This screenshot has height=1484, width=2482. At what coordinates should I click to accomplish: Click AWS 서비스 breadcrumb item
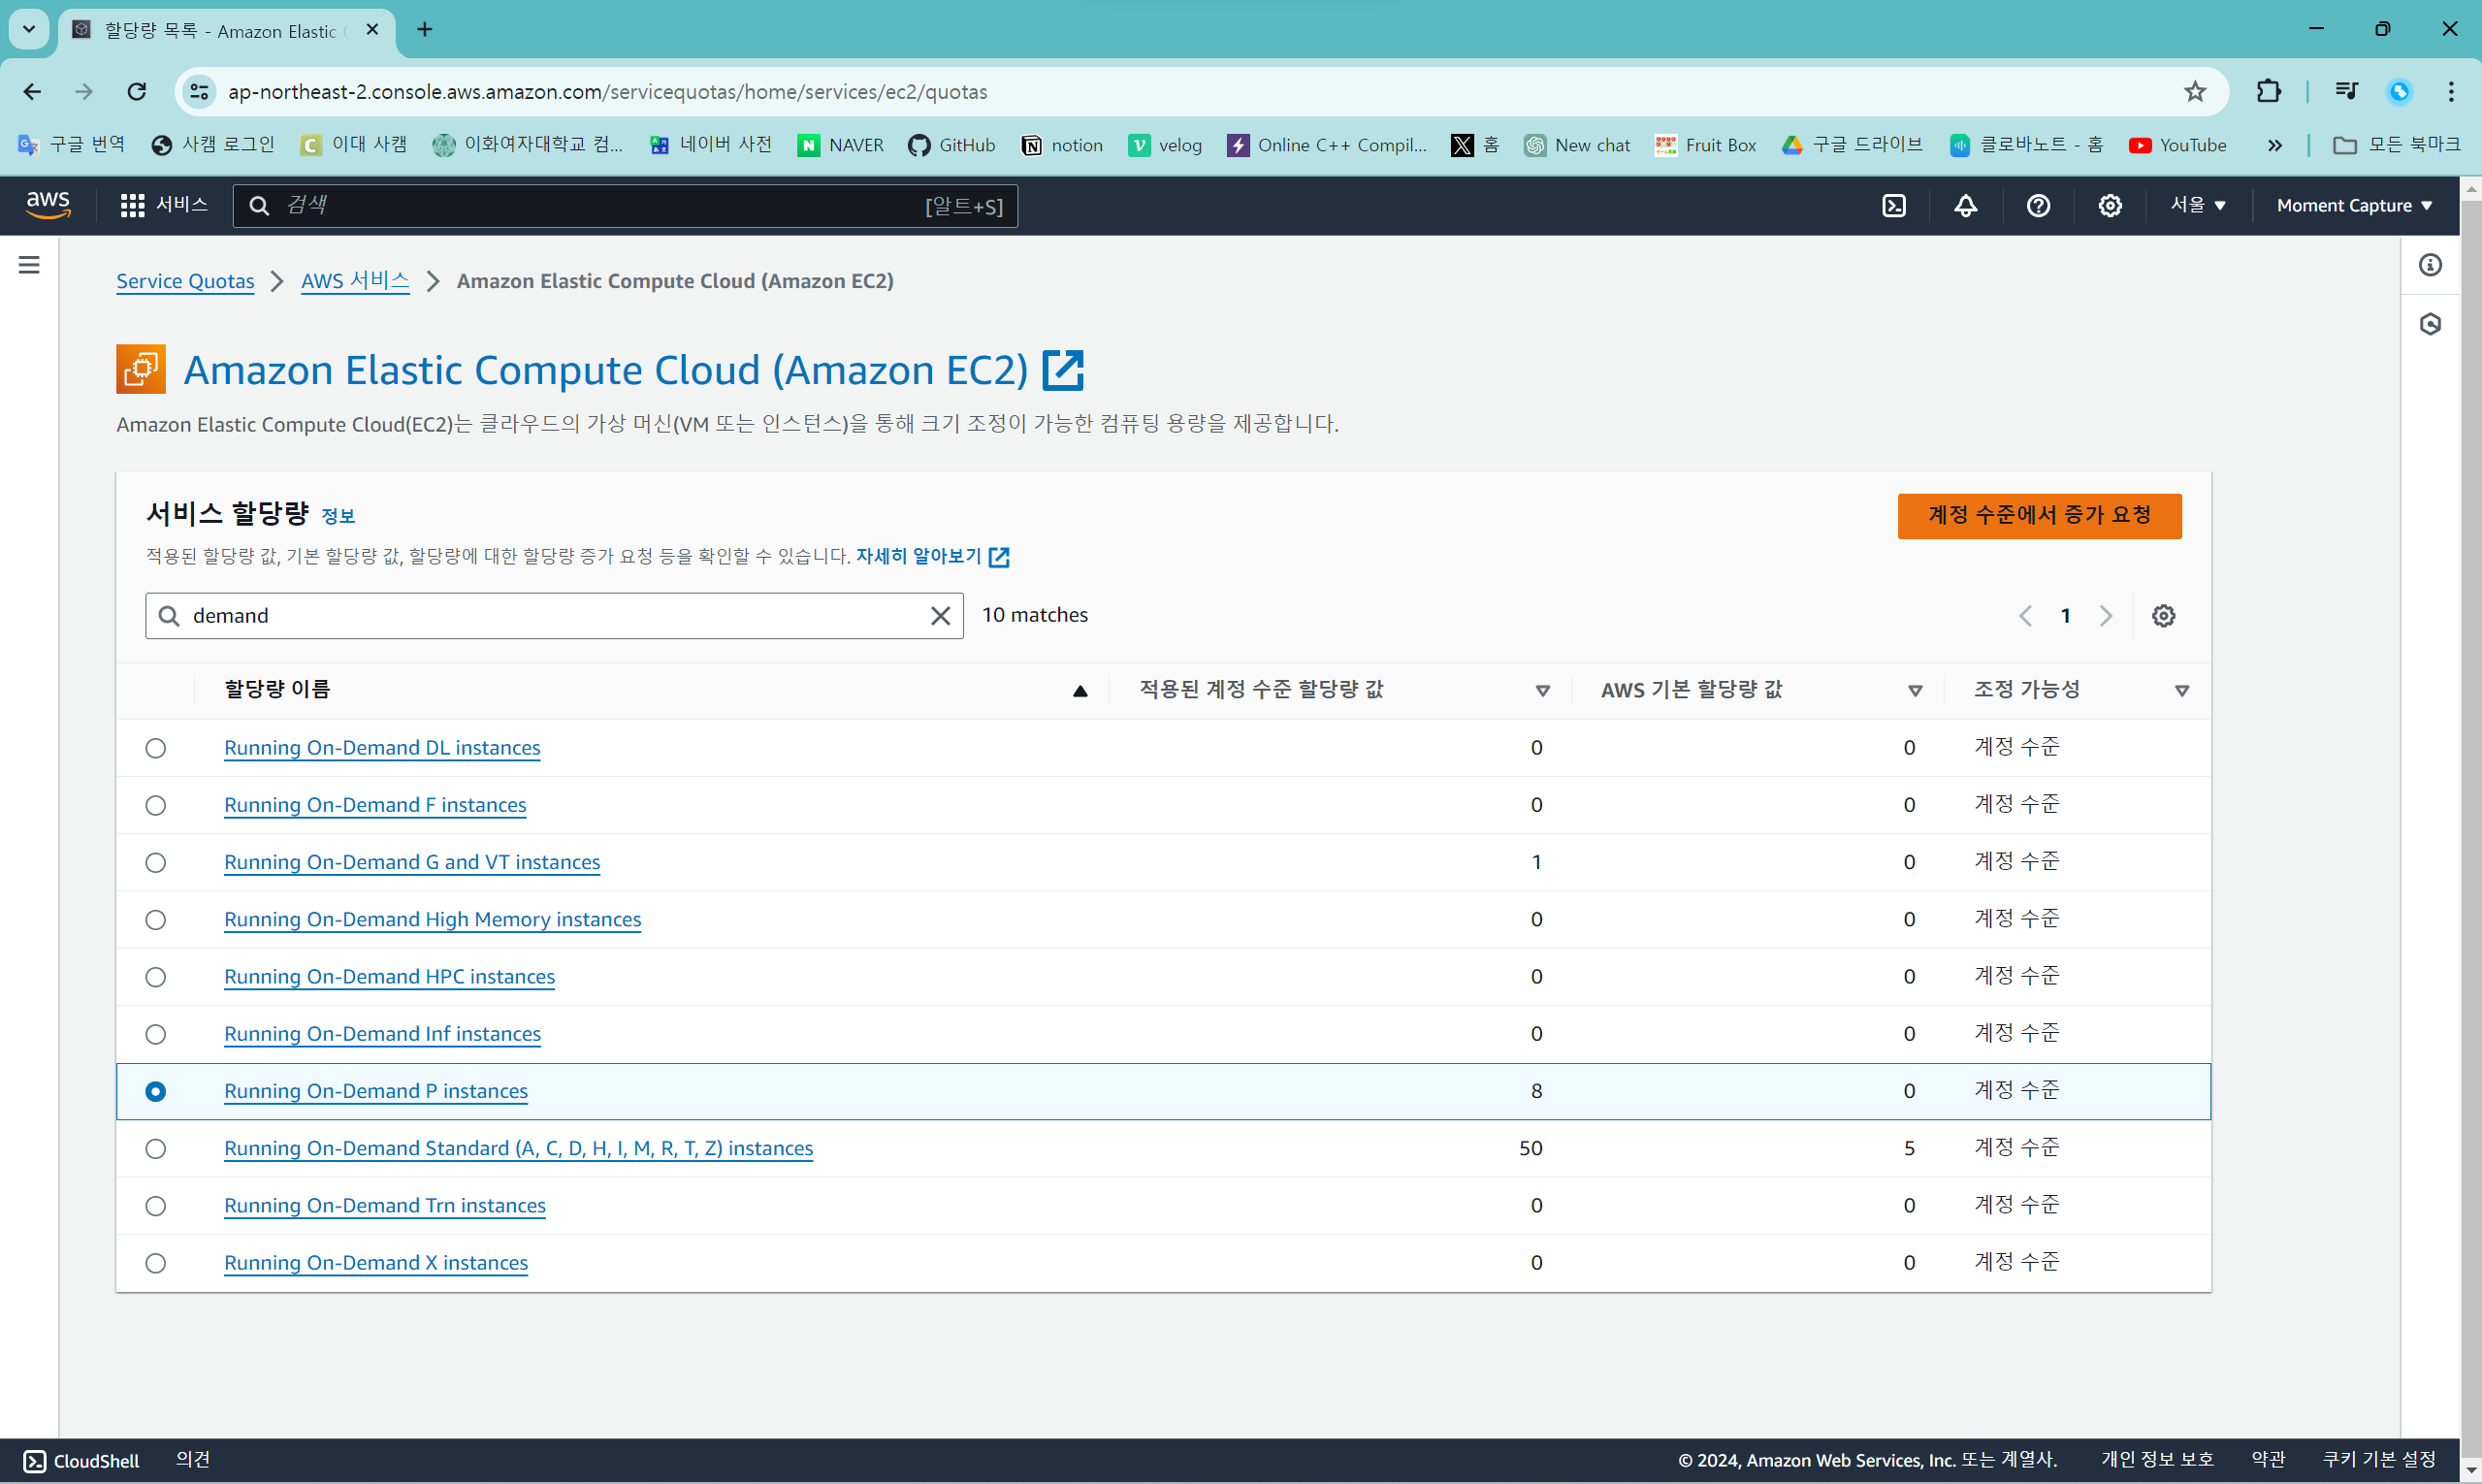click(x=355, y=282)
